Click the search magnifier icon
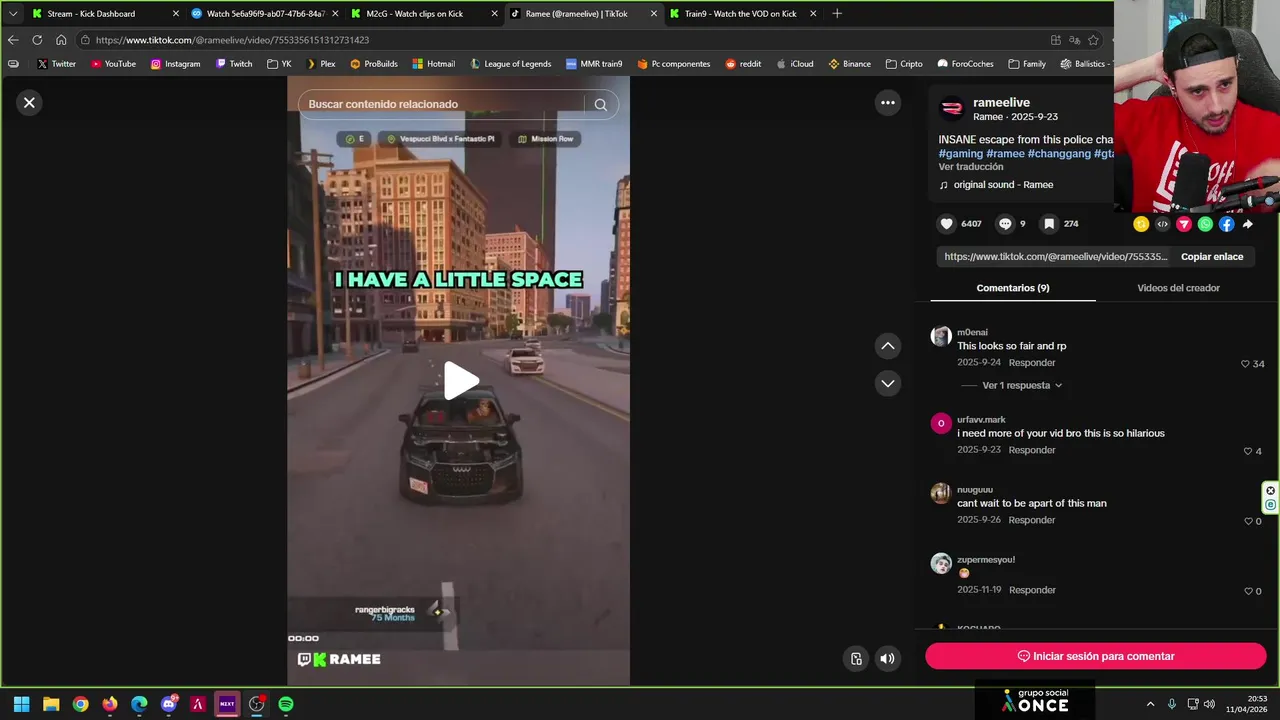The image size is (1280, 720). (600, 104)
